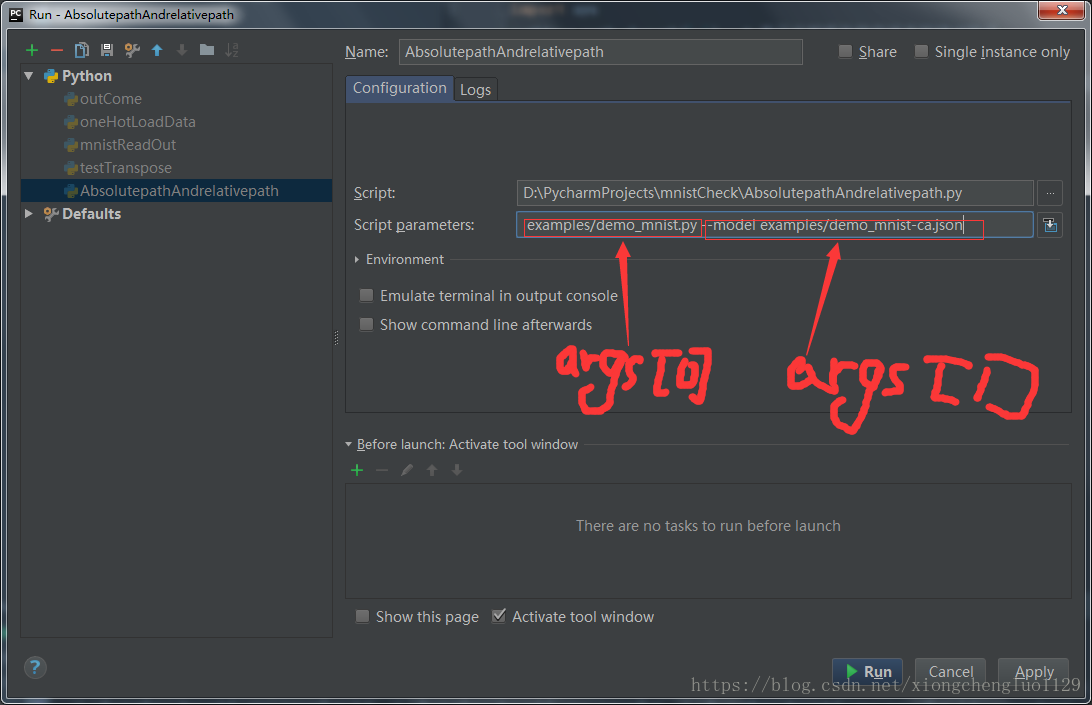Viewport: 1092px width, 705px height.
Task: Open edit defaults wrench icon
Action: pos(132,50)
